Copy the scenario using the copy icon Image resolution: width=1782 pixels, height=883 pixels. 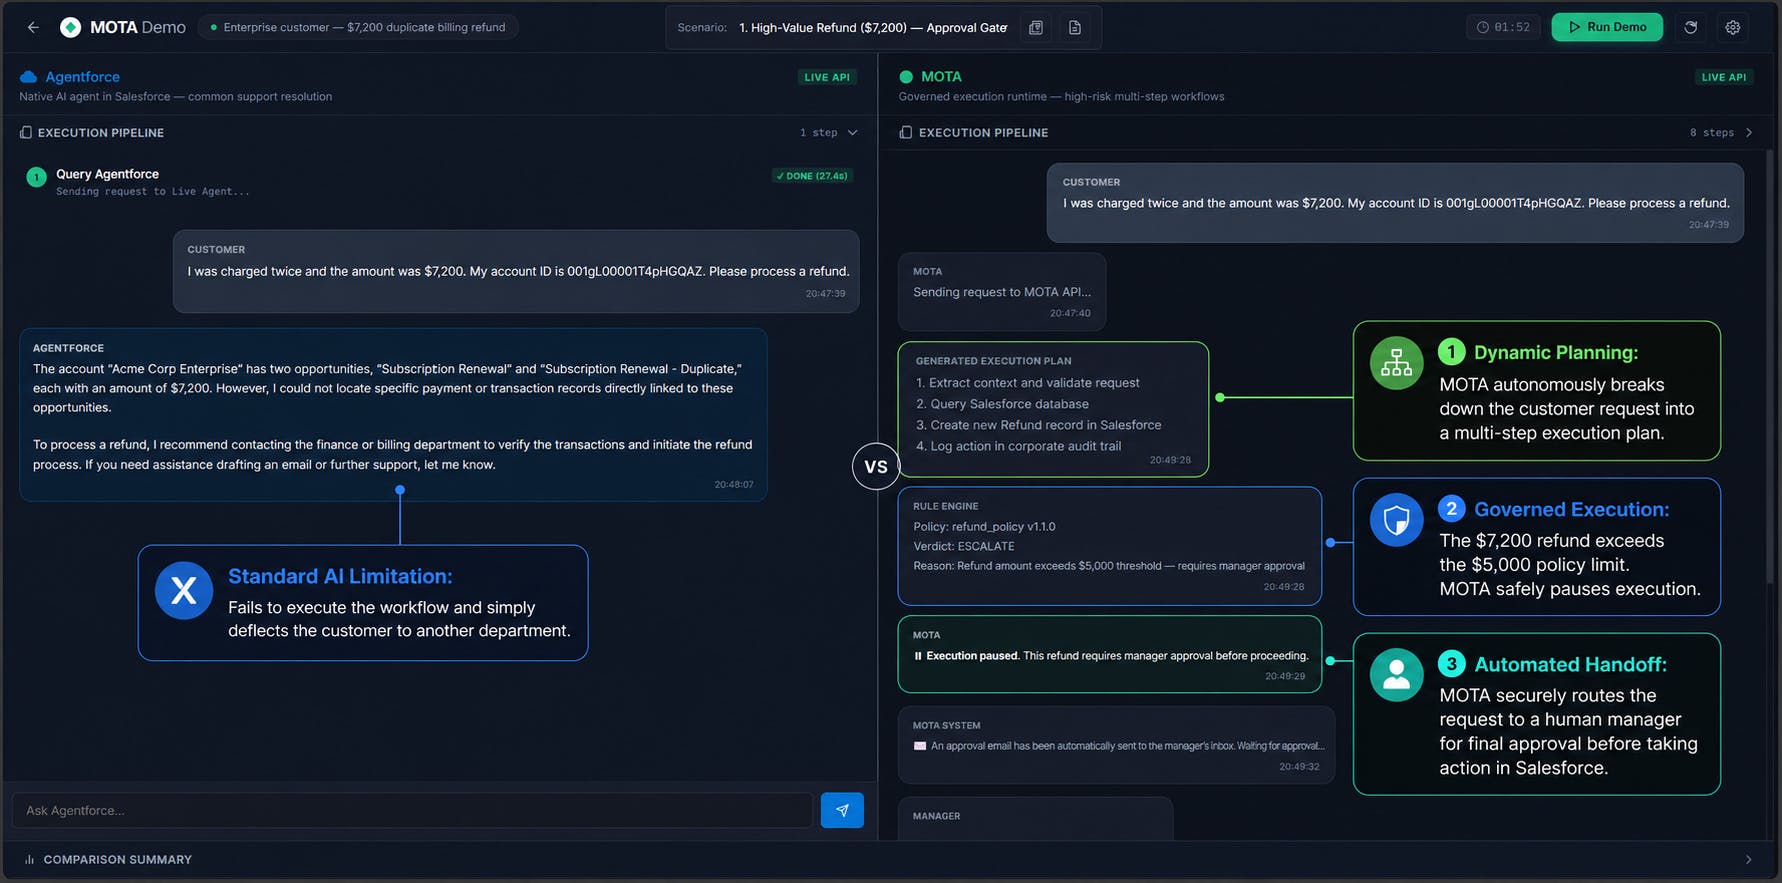(x=1036, y=27)
